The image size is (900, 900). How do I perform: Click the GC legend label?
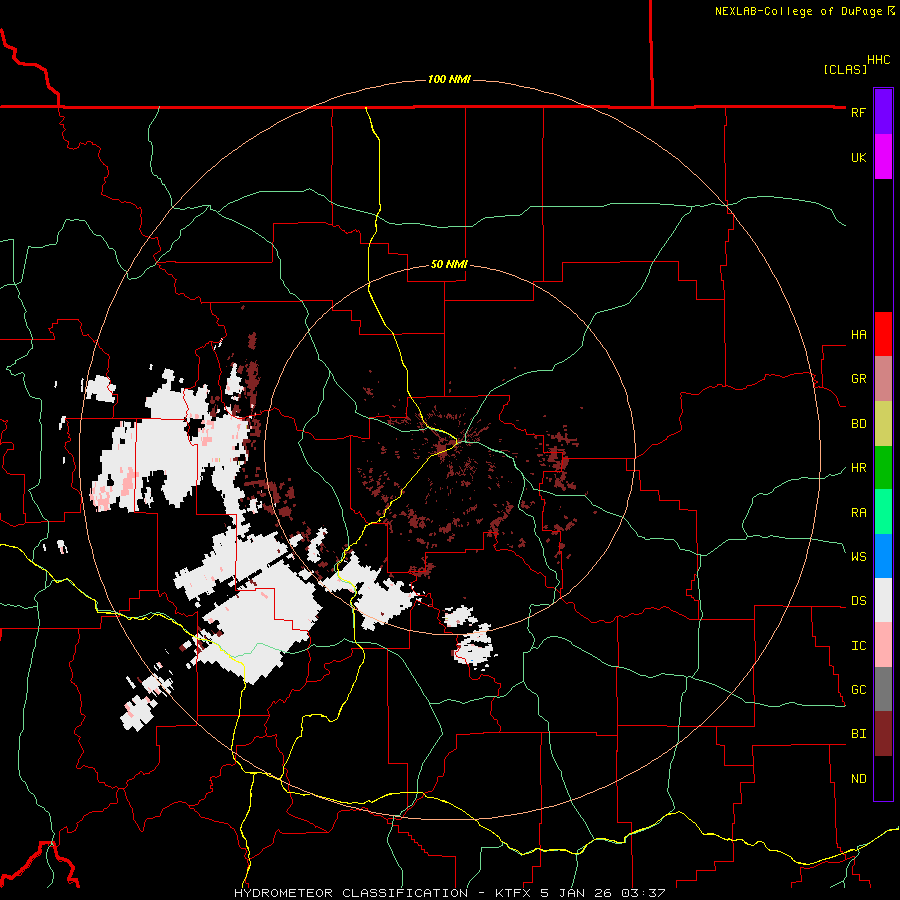point(858,690)
